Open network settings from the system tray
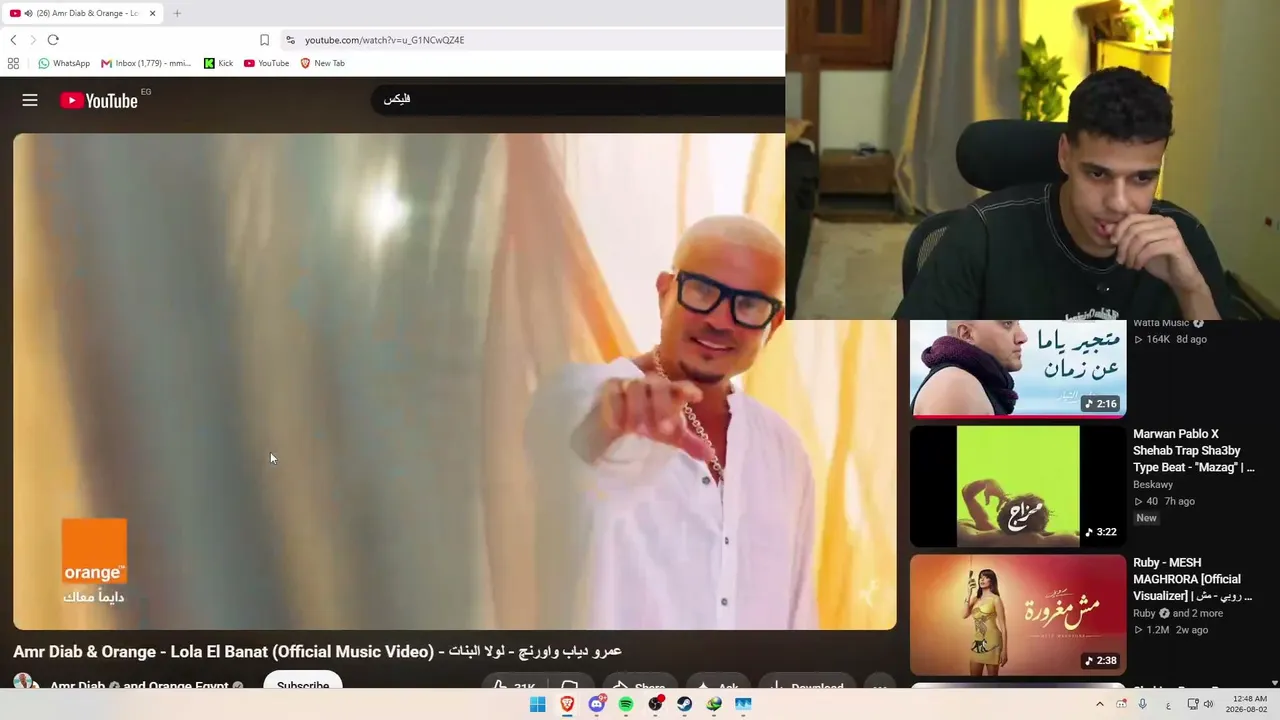This screenshot has height=720, width=1280. (1193, 704)
